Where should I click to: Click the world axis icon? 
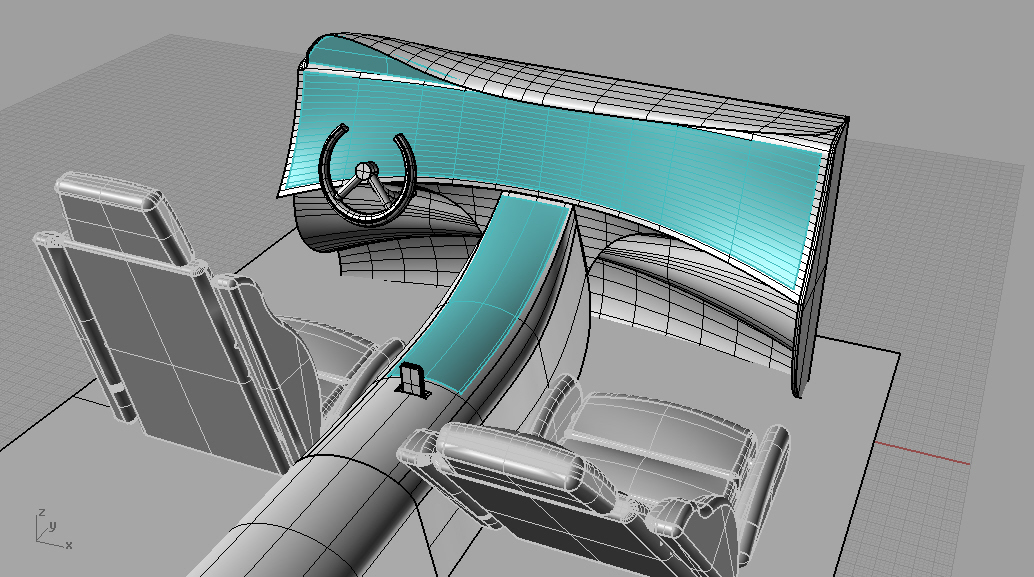[x=53, y=530]
